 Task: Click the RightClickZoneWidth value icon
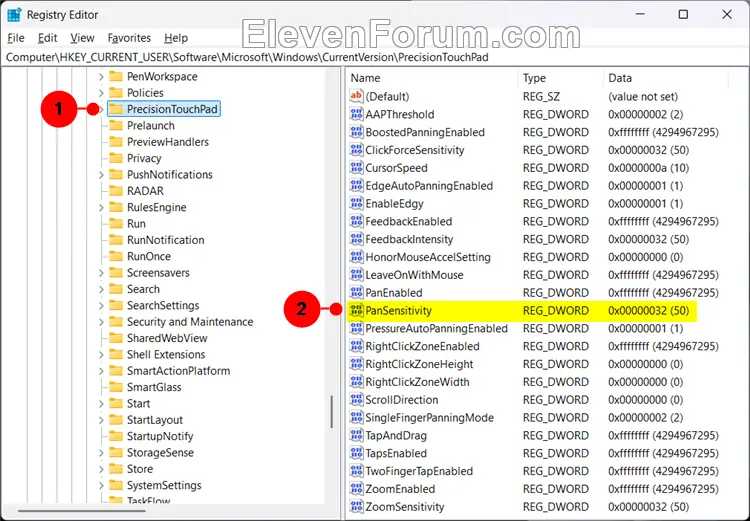point(356,382)
